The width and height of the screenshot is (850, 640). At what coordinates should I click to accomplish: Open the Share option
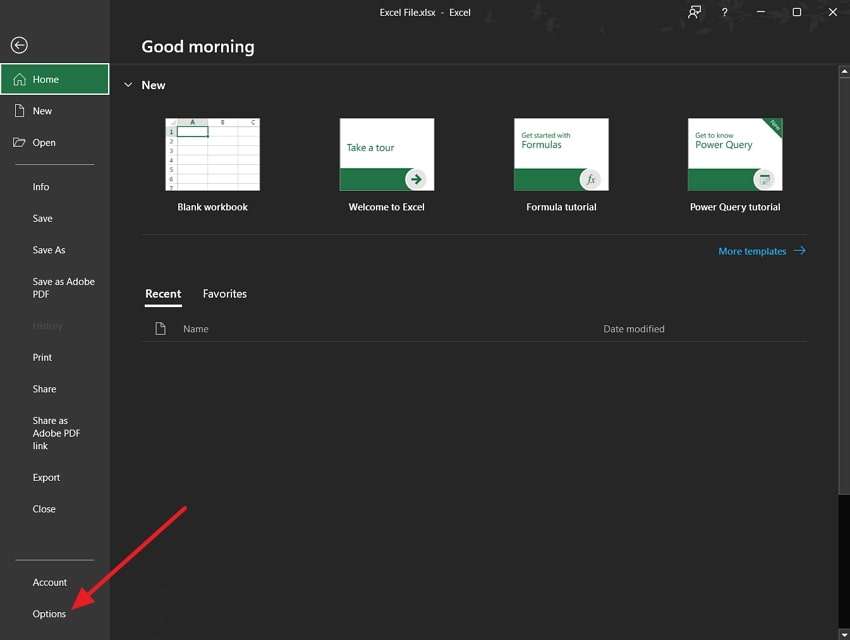(x=44, y=389)
